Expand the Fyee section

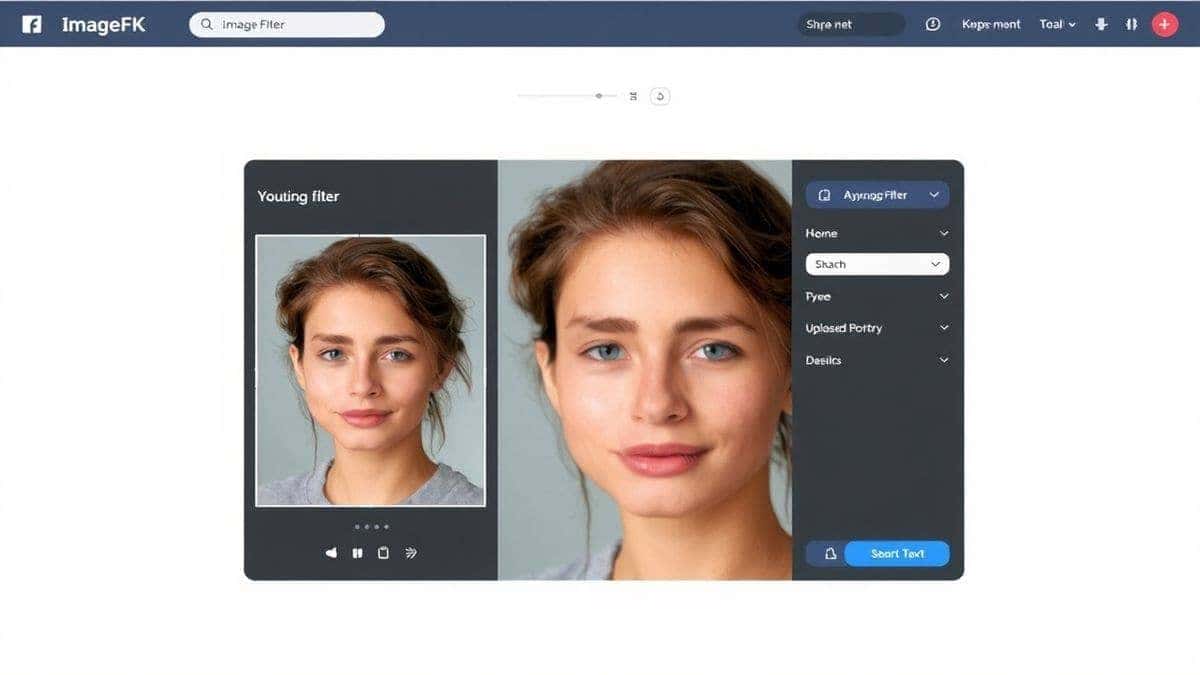coord(877,297)
